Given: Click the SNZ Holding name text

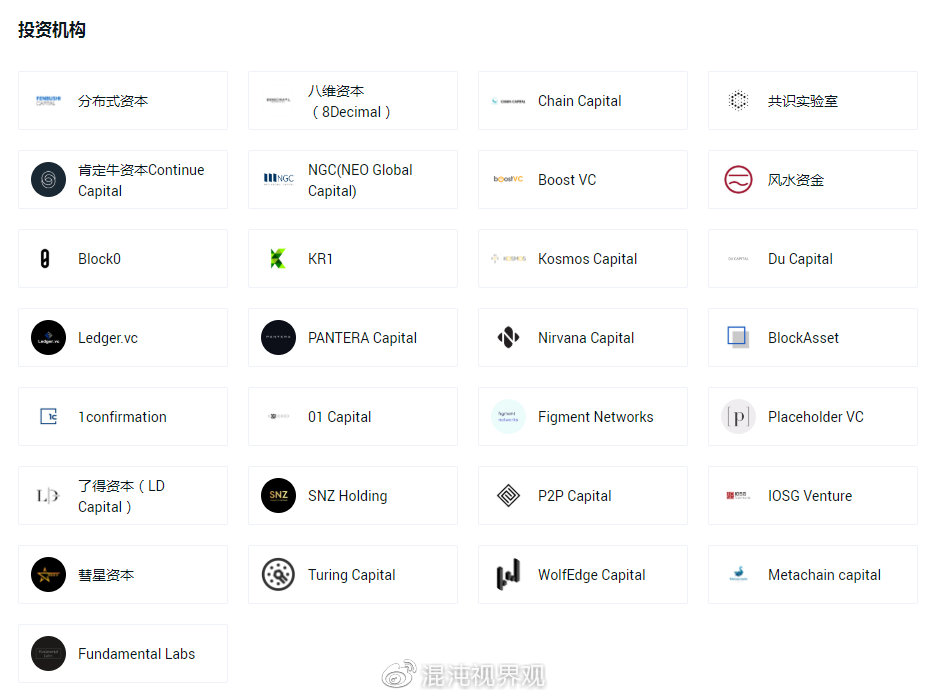Looking at the screenshot, I should [x=347, y=496].
